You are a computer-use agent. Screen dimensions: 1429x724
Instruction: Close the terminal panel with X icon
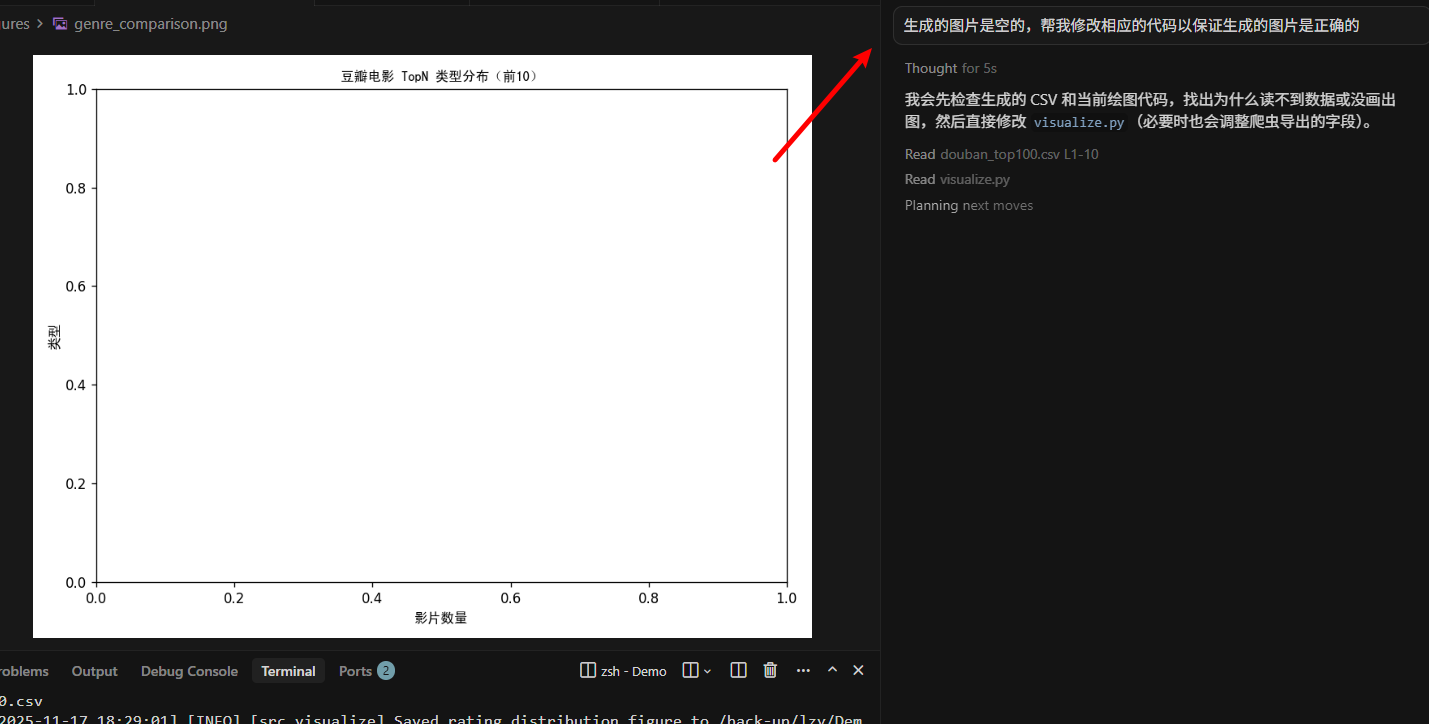(x=858, y=670)
